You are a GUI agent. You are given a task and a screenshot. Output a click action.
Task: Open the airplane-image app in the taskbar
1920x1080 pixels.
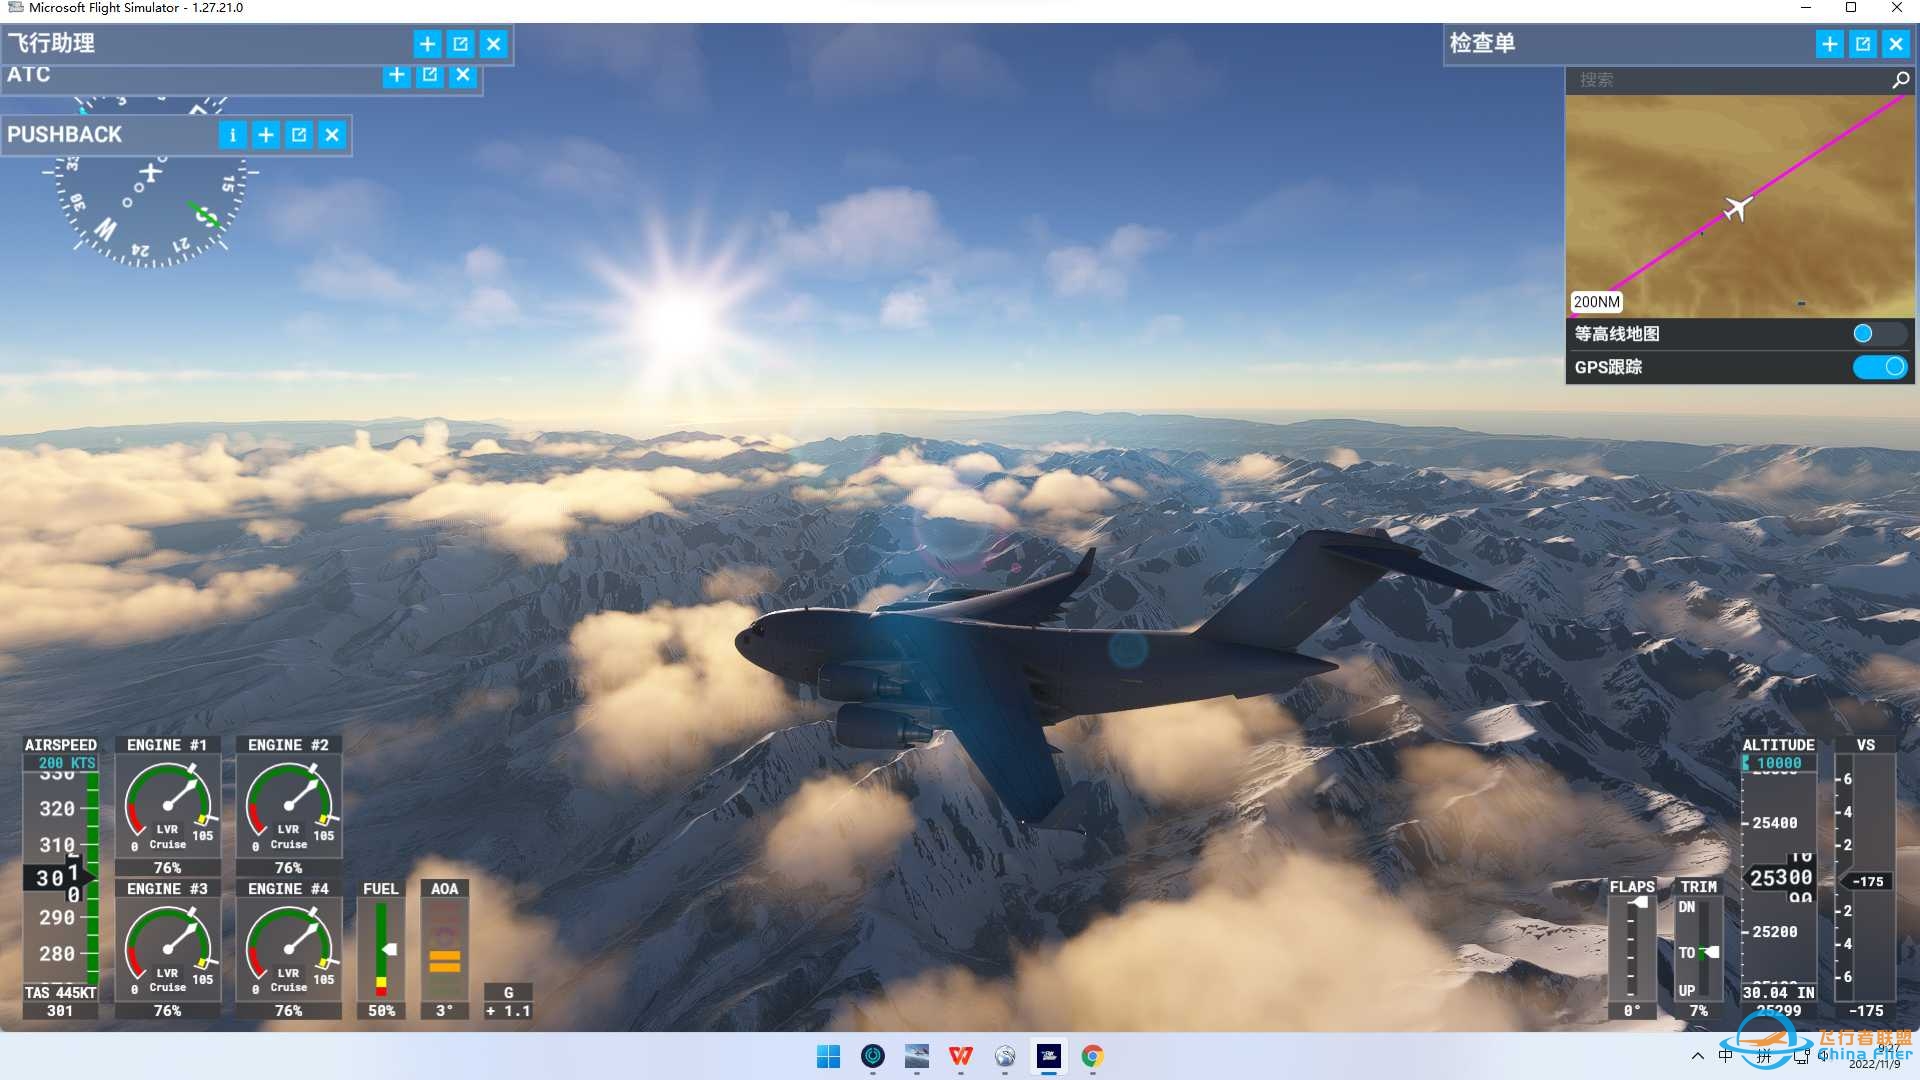pyautogui.click(x=917, y=1056)
